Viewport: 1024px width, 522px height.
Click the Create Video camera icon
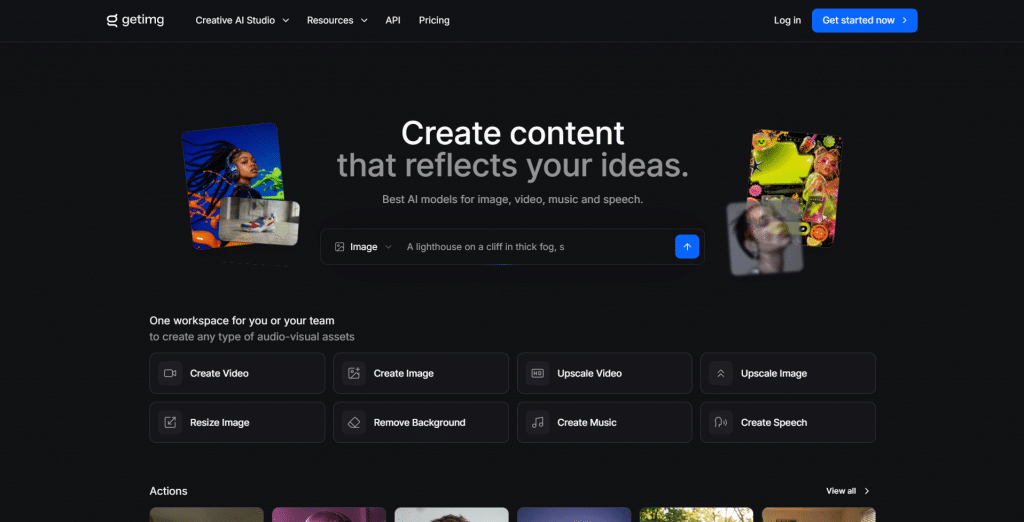pos(170,373)
